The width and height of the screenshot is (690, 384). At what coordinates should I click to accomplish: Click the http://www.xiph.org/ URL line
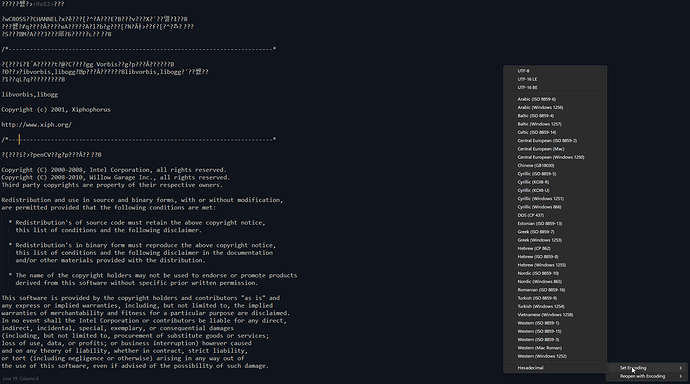(37, 125)
